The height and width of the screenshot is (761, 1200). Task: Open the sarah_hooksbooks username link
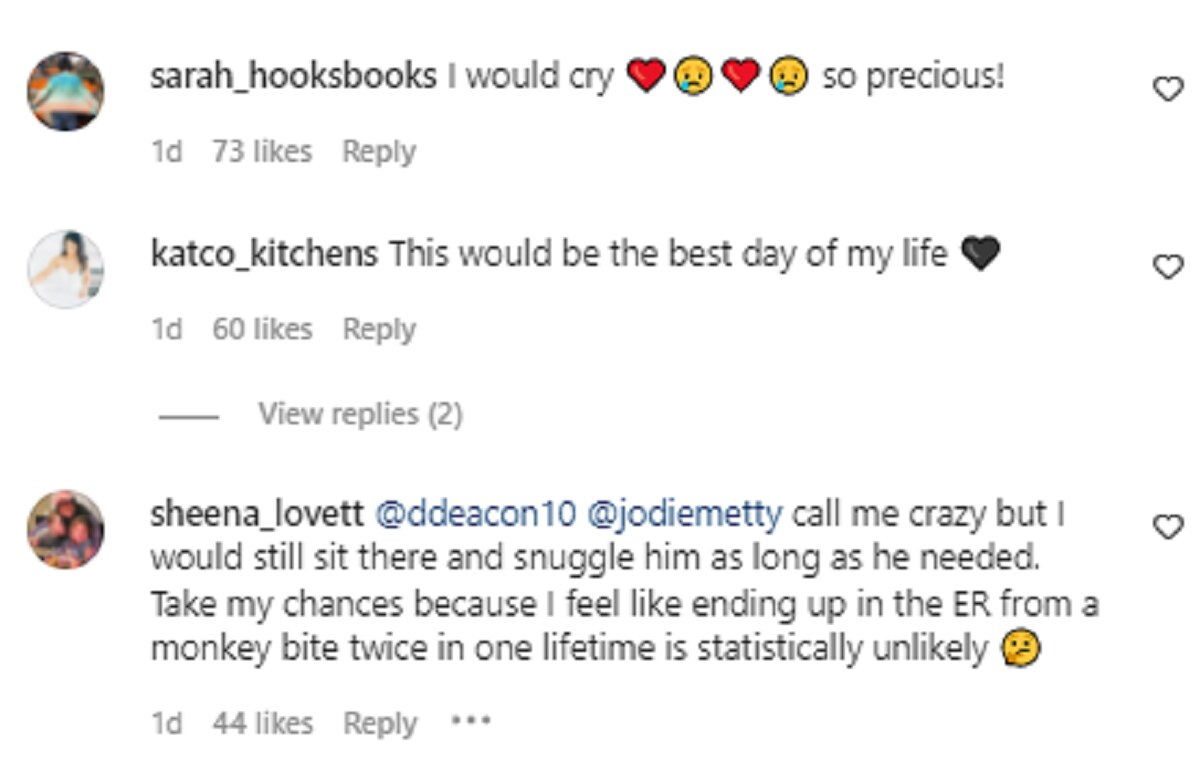point(293,77)
